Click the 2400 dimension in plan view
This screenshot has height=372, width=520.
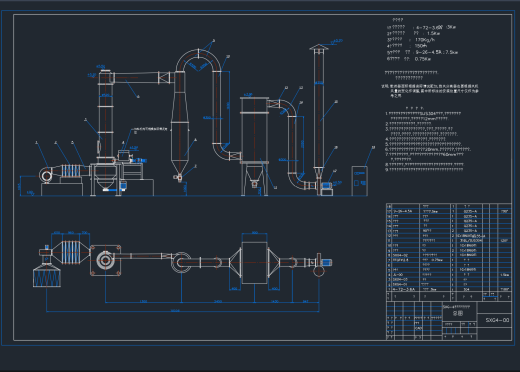tap(218, 301)
